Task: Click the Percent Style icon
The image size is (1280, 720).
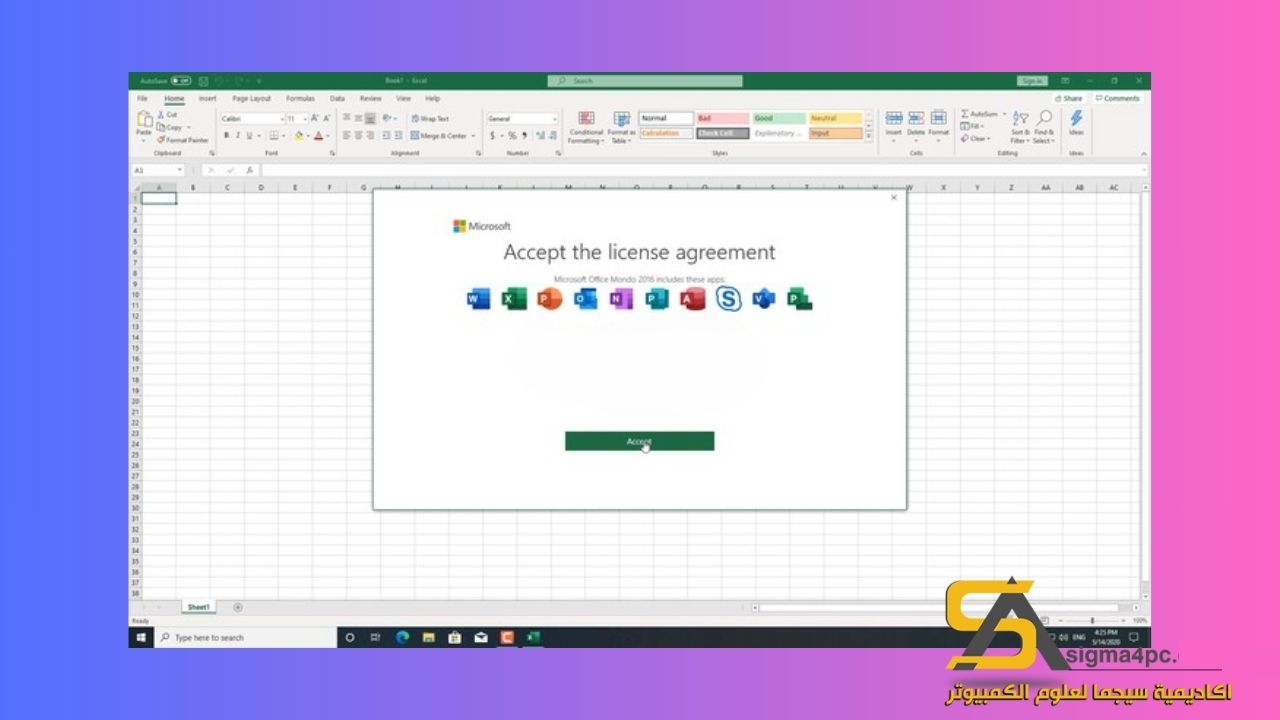Action: (x=511, y=136)
